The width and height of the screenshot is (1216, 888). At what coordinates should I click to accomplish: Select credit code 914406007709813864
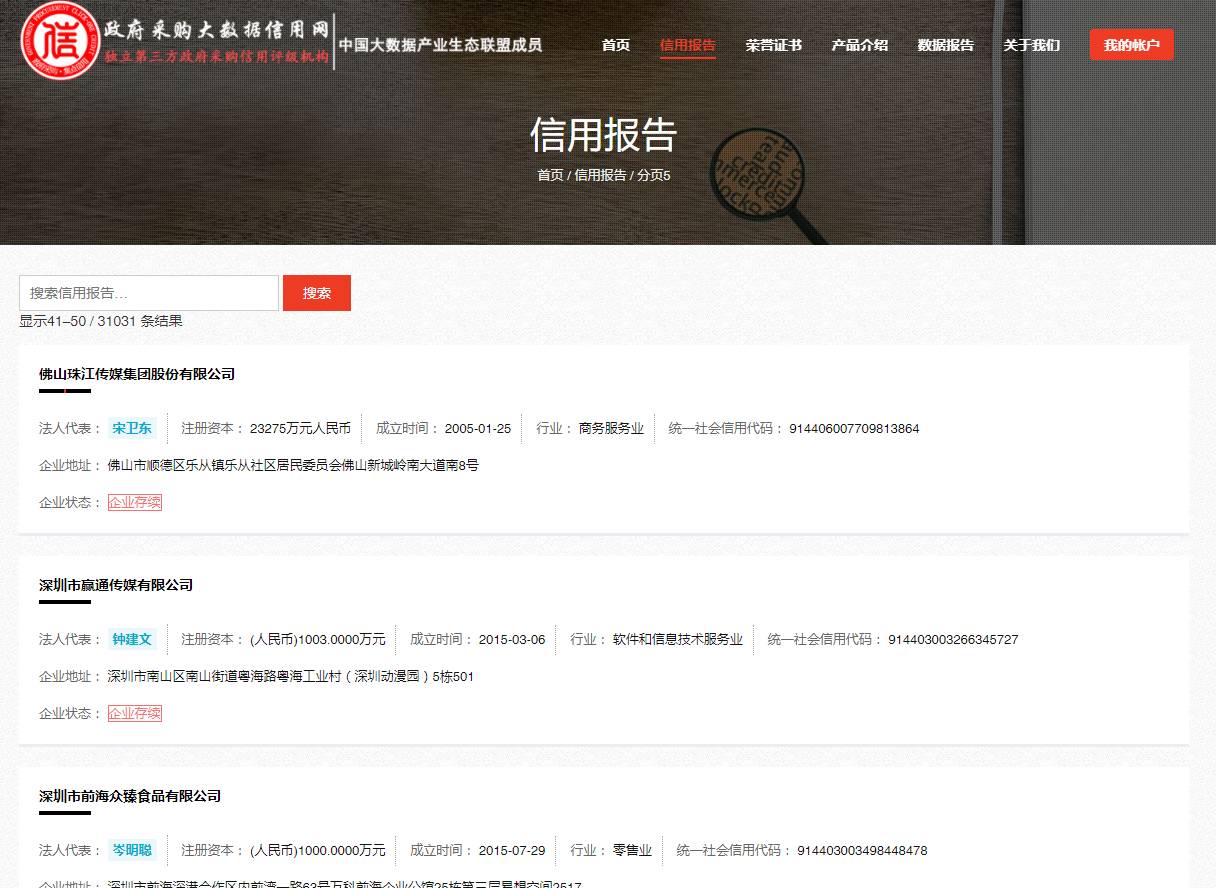(854, 429)
